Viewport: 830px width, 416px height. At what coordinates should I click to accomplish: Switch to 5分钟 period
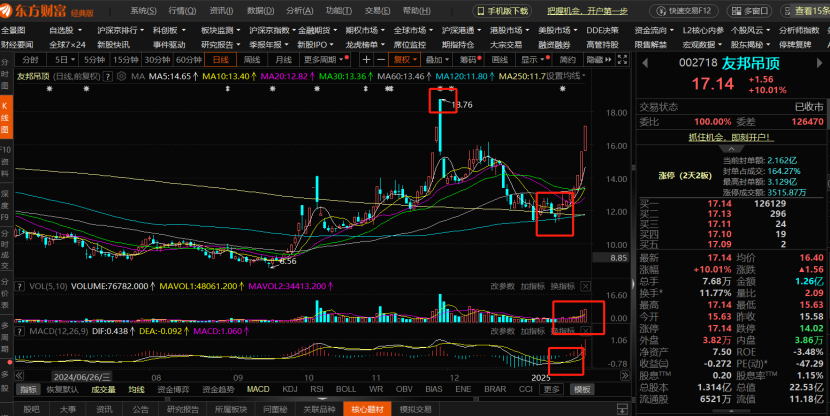(94, 60)
